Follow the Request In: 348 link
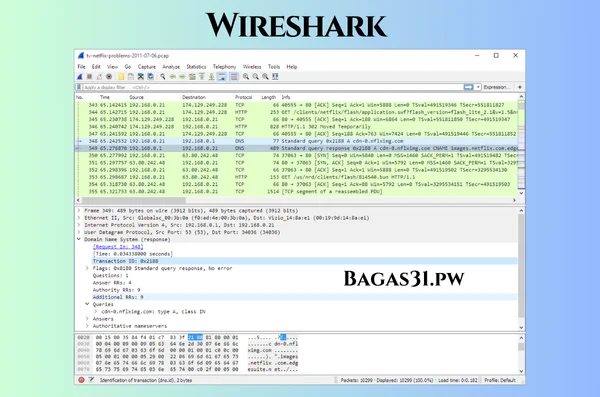Viewport: 600px width, 397px height. tap(118, 247)
